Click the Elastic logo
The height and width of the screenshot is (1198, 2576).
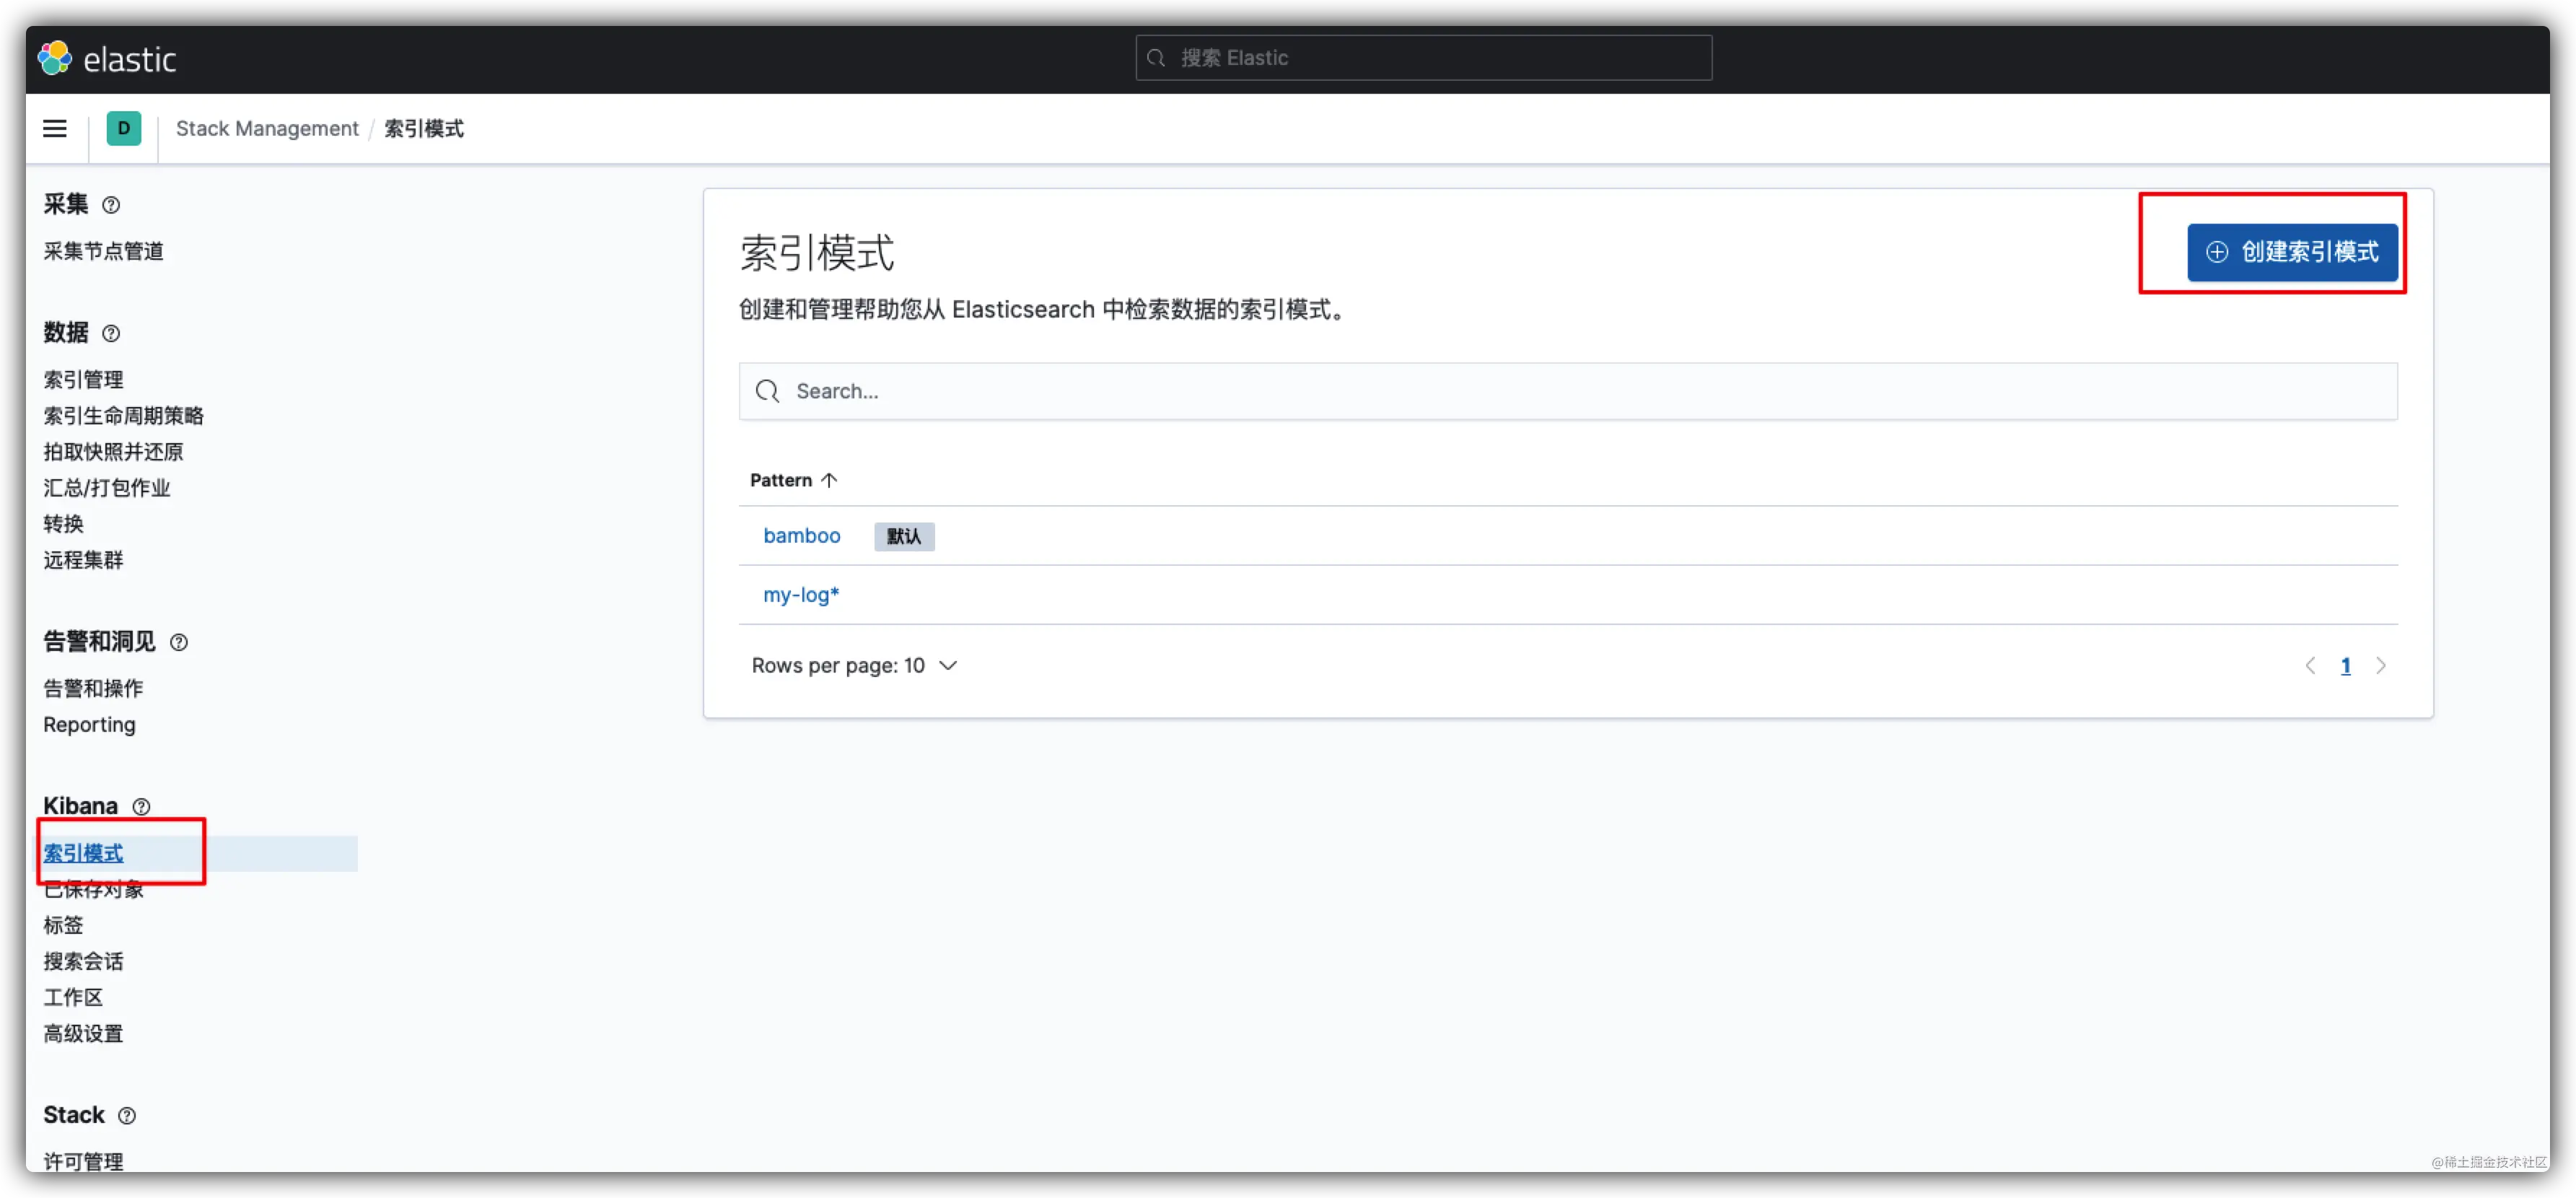click(107, 59)
